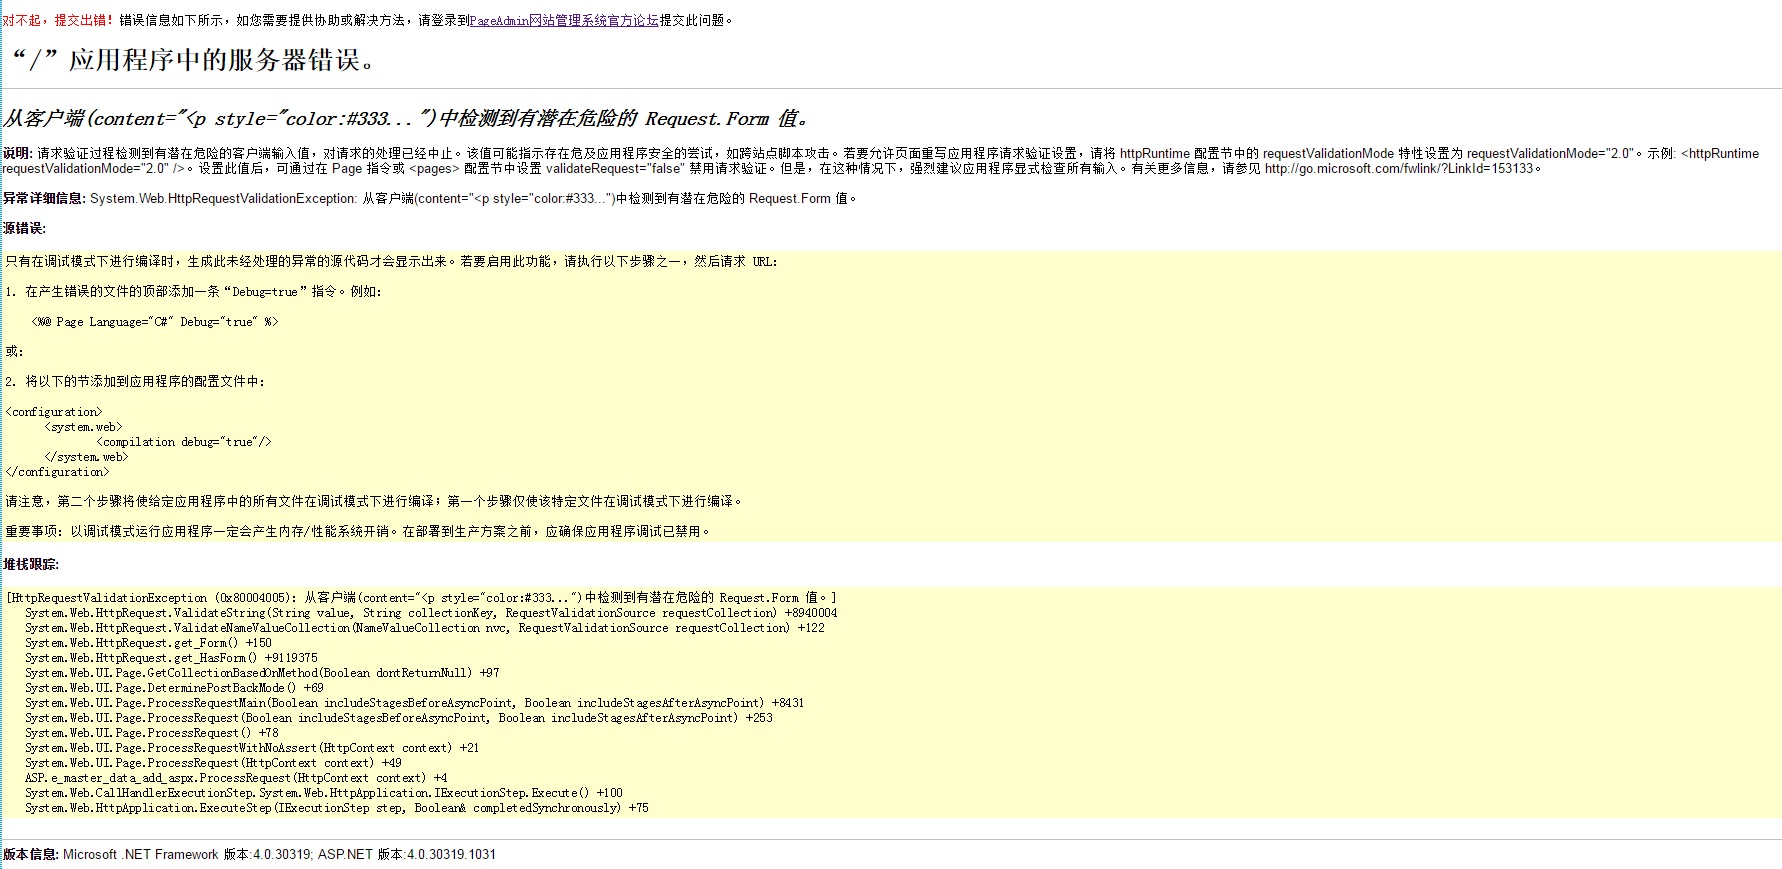Click the Page.DeterminePostBackMode() stack line
Screen dimensions: 1782x869
click(x=174, y=688)
